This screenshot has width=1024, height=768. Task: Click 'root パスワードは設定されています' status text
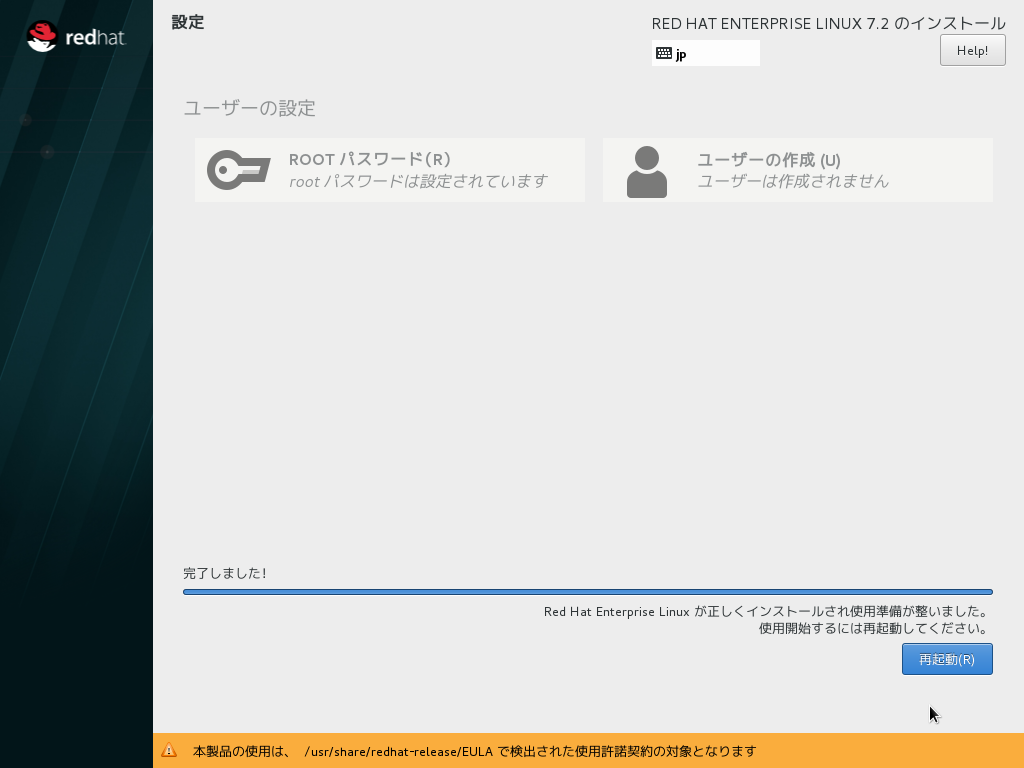[418, 181]
